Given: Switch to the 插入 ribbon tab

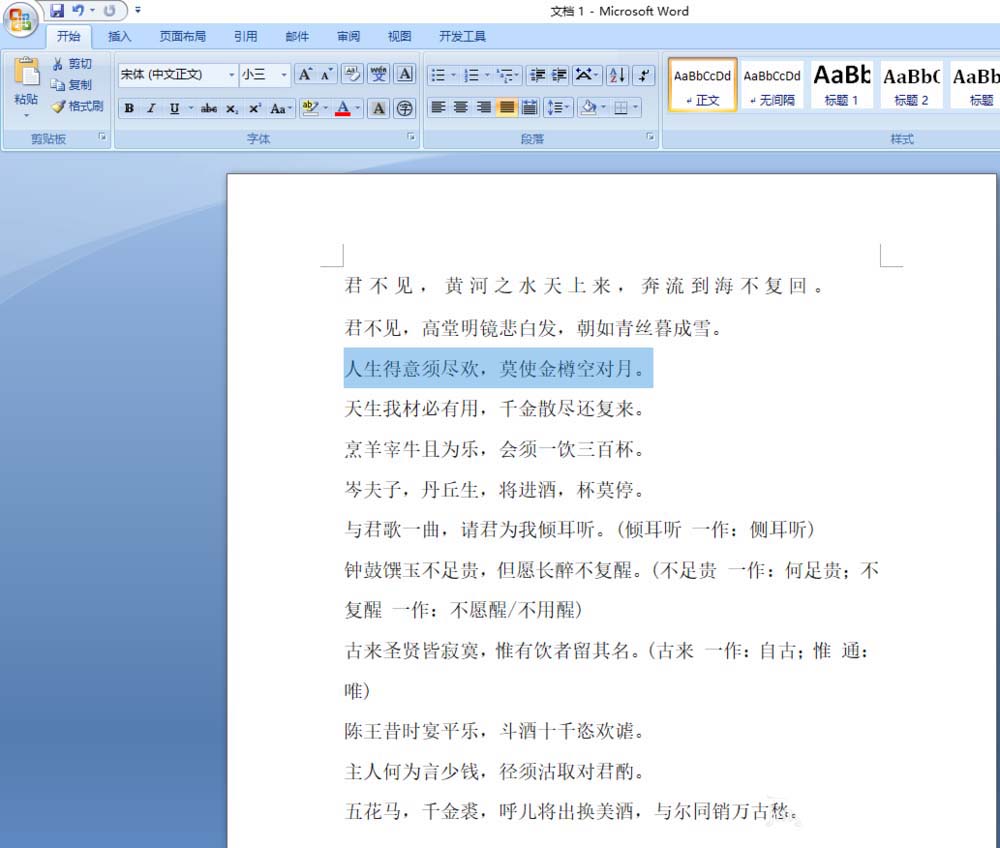Looking at the screenshot, I should (119, 36).
